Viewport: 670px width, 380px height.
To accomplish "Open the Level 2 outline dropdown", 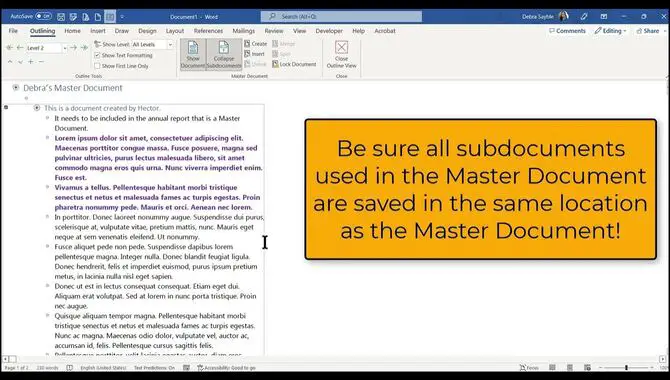I will click(x=65, y=48).
